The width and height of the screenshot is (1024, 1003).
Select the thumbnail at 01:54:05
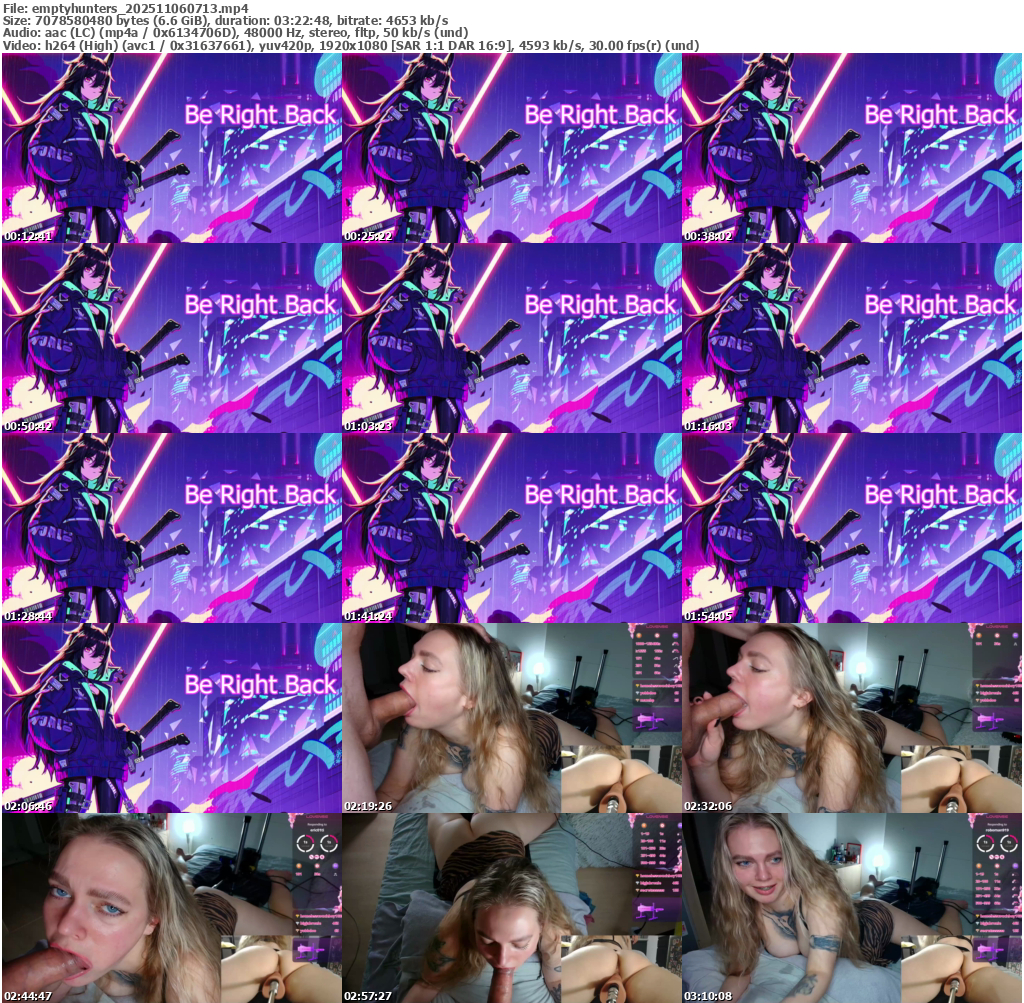tap(851, 528)
